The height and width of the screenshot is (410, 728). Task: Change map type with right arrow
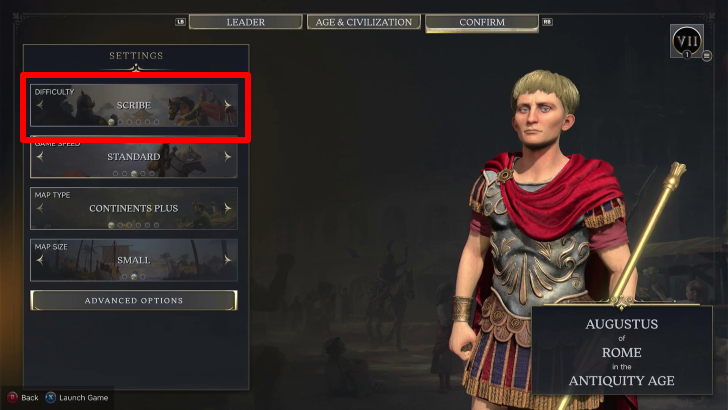(x=228, y=208)
